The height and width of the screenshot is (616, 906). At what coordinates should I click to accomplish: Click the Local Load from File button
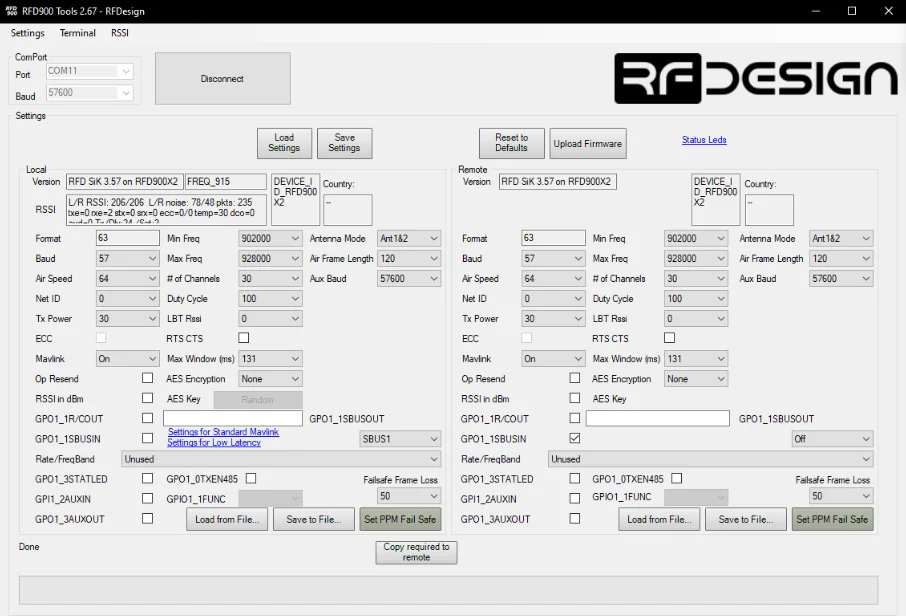227,519
